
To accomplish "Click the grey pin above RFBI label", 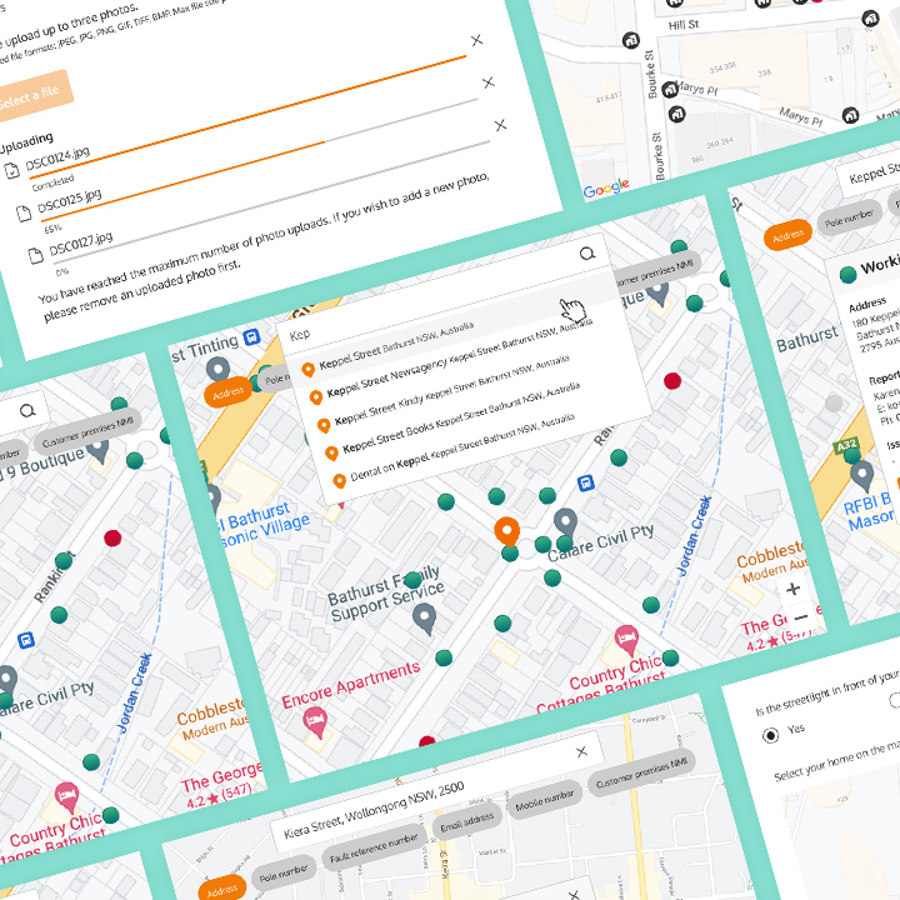I will (x=862, y=475).
